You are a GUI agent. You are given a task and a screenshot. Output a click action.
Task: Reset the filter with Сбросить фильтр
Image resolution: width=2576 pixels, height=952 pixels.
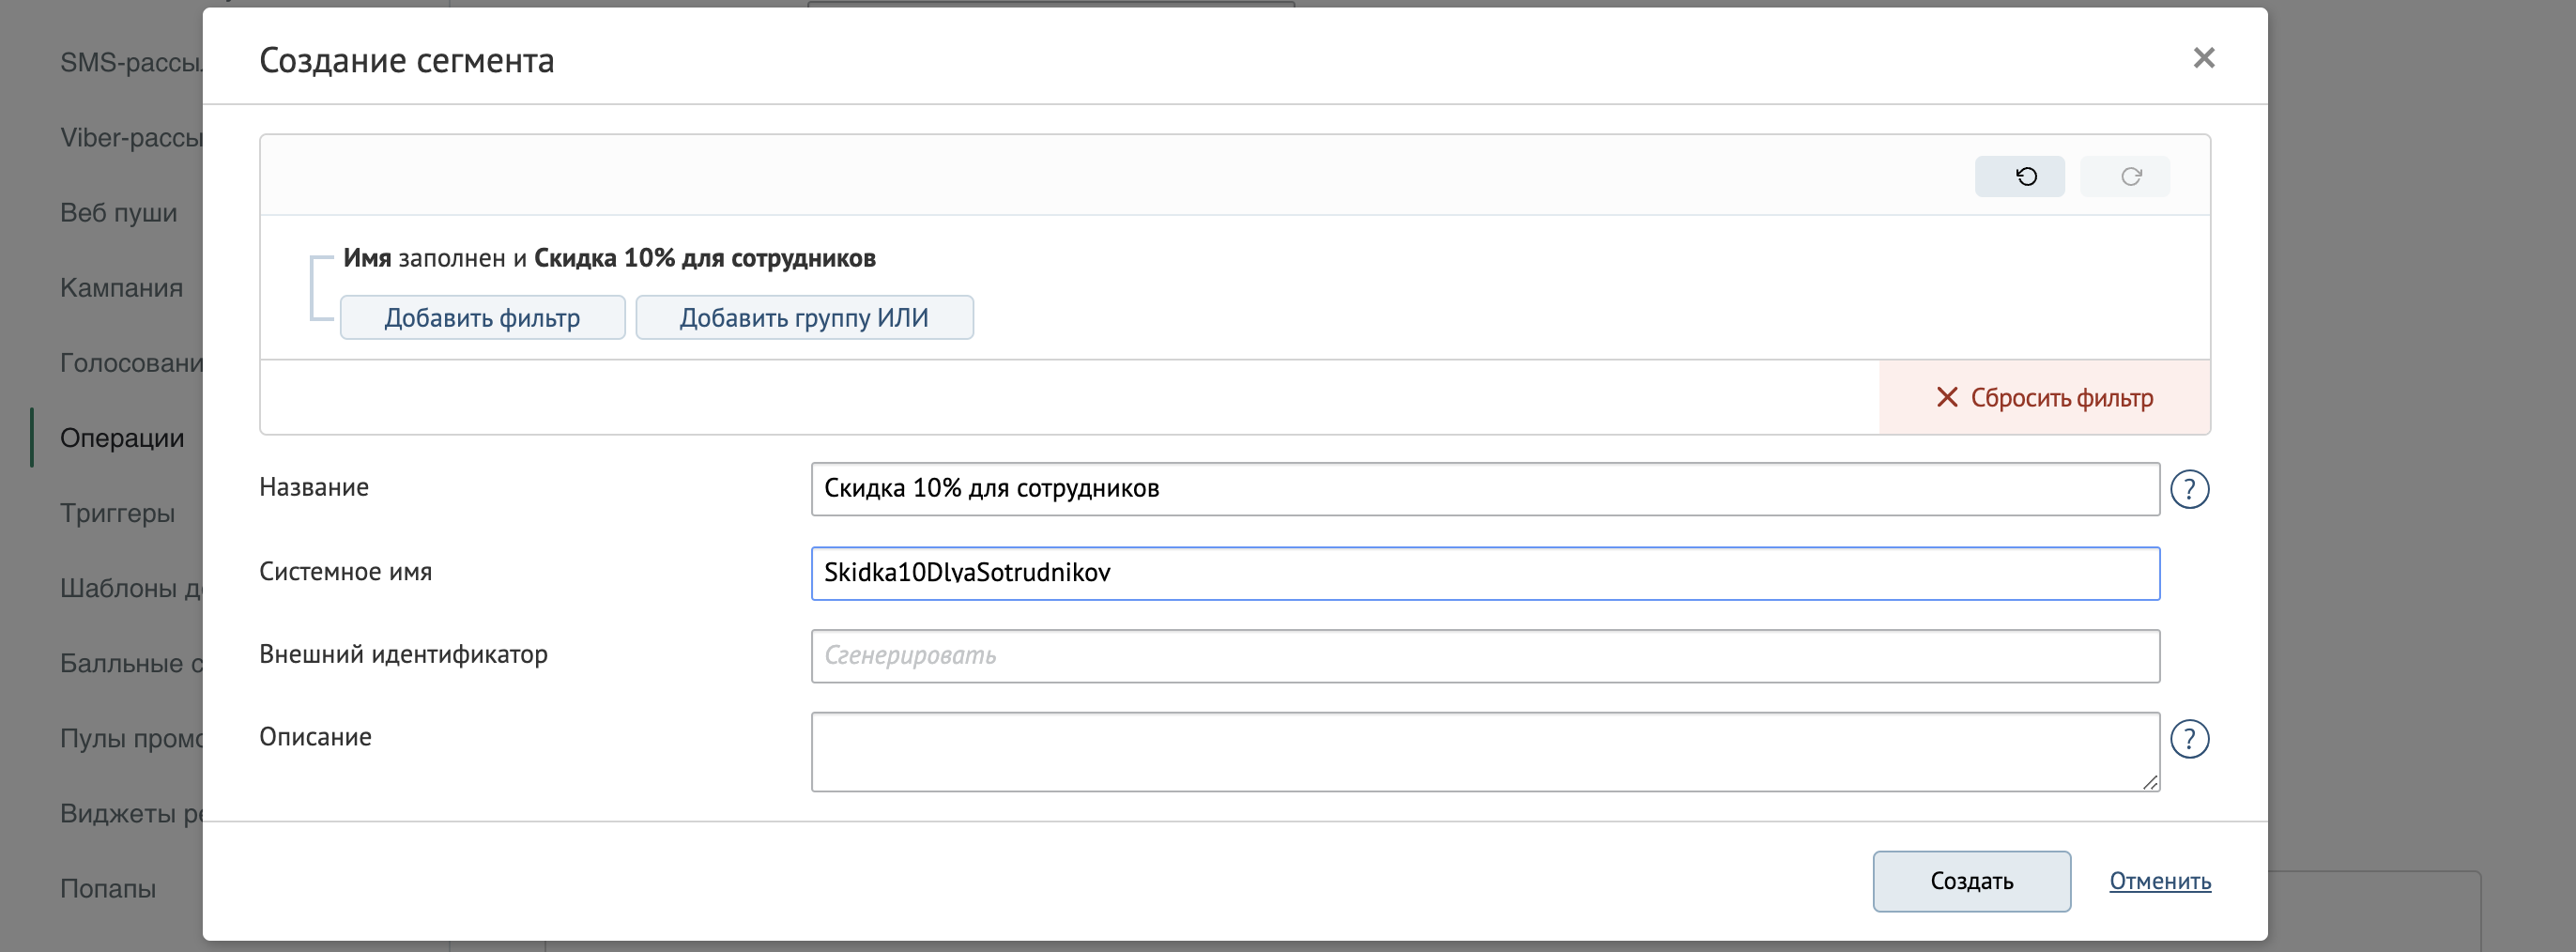point(2044,397)
